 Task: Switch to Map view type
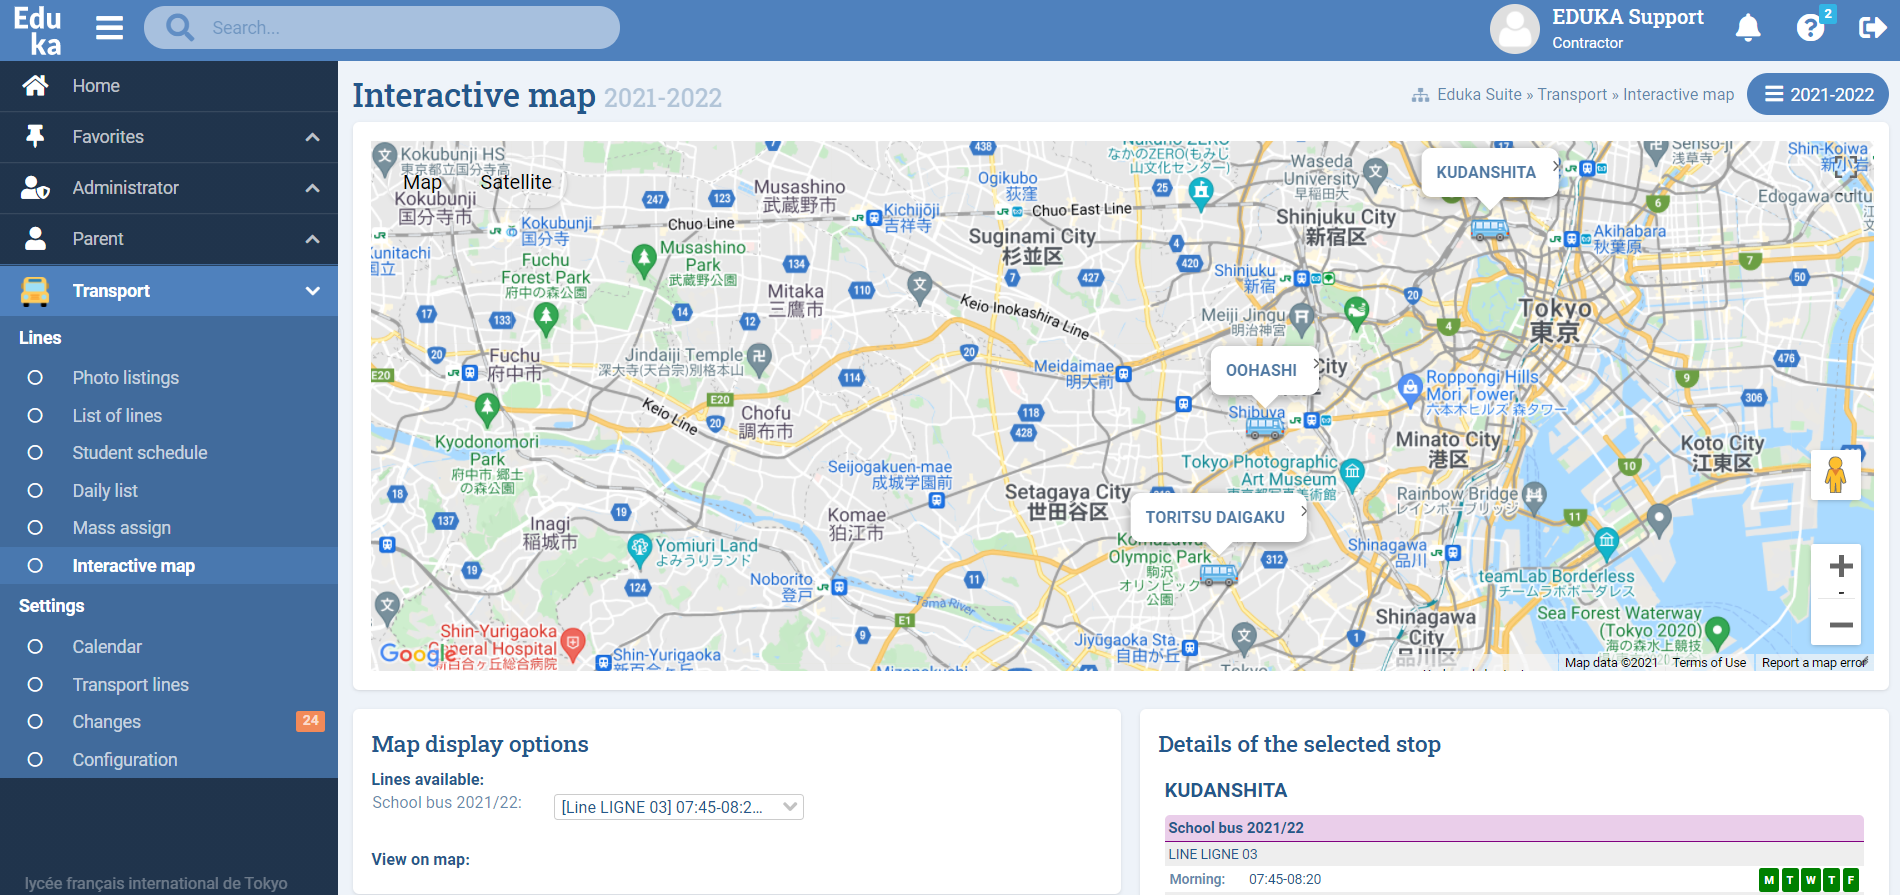[423, 182]
